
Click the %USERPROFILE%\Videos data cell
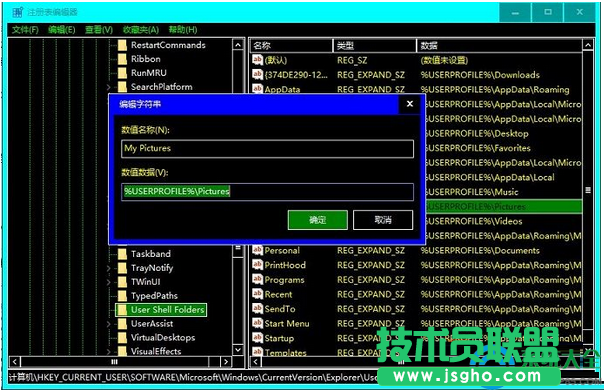coord(474,221)
